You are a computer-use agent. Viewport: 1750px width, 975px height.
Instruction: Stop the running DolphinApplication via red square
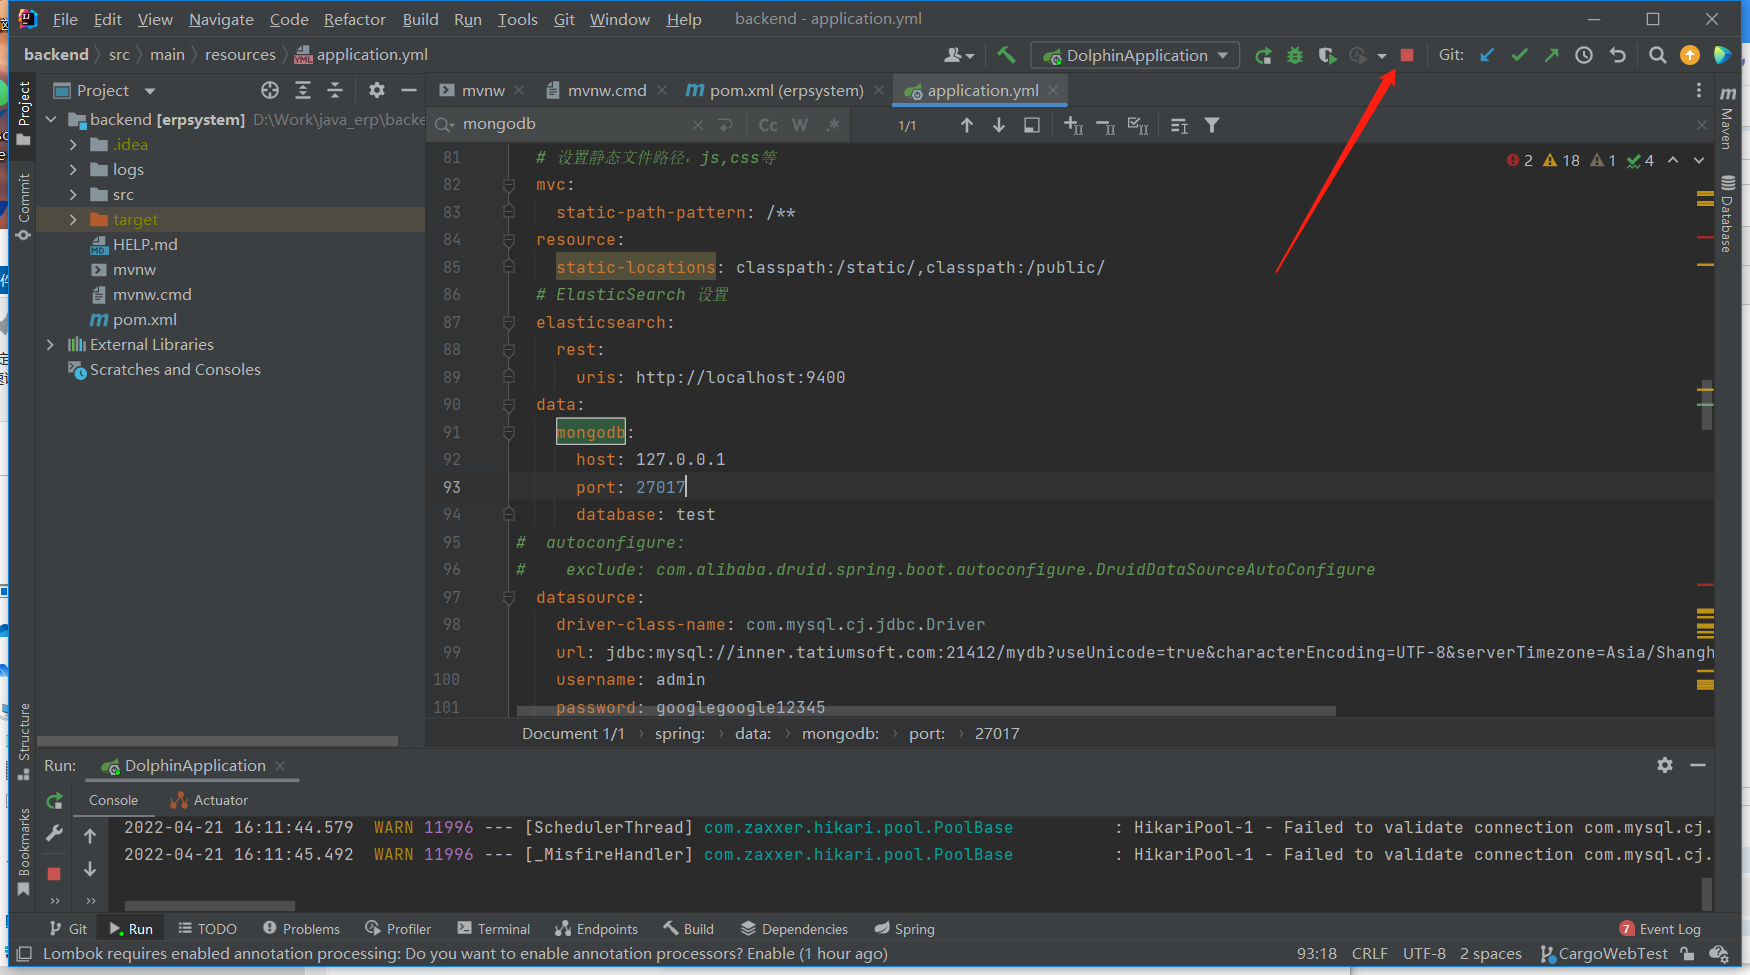point(1406,56)
